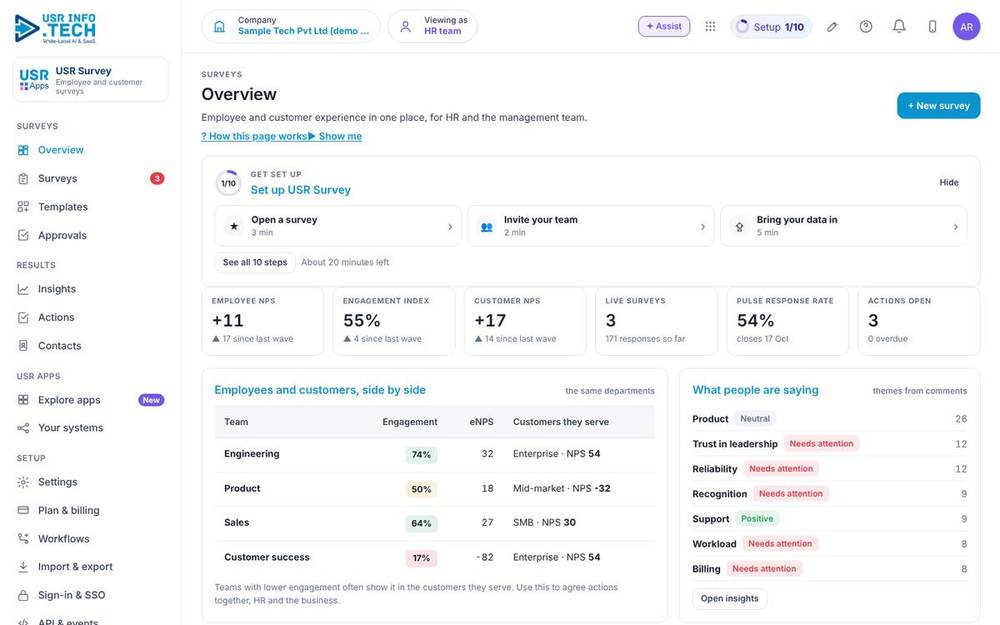Screen dimensions: 1000x625
Task: Click the Contacts sidebar icon
Action: tap(23, 346)
